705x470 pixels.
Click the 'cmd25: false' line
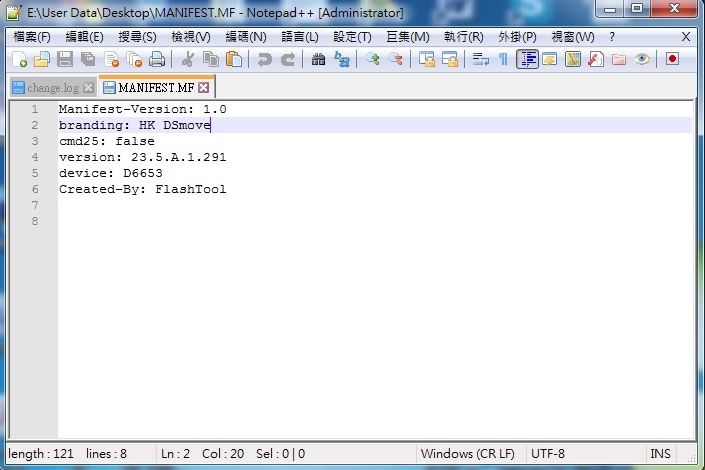107,141
